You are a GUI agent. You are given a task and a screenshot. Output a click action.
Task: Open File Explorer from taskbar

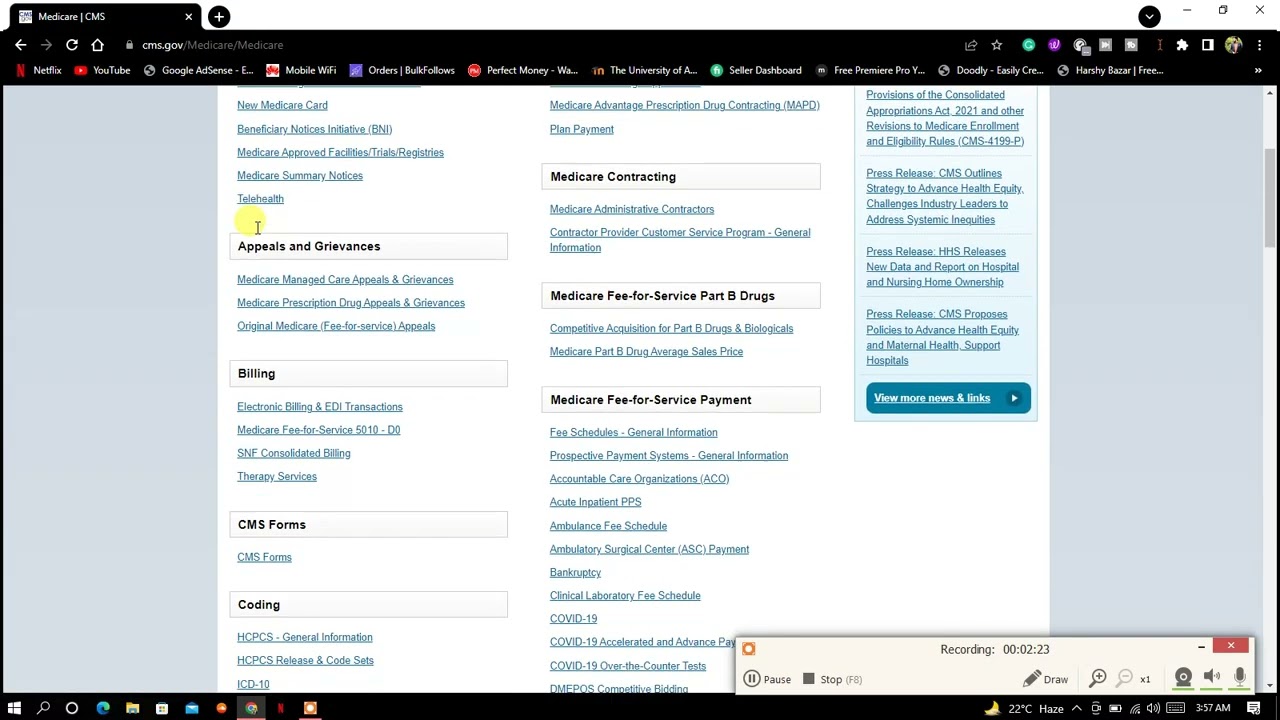(x=132, y=709)
